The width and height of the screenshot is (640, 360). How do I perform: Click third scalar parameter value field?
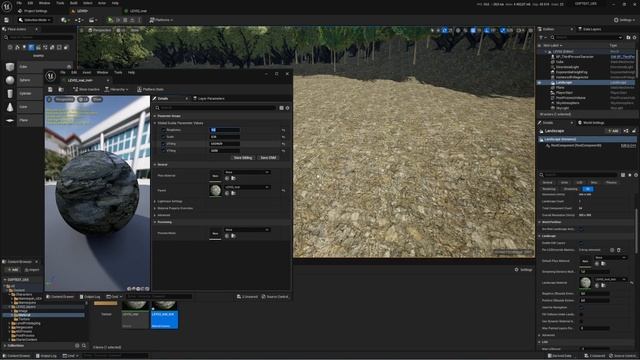coord(225,144)
